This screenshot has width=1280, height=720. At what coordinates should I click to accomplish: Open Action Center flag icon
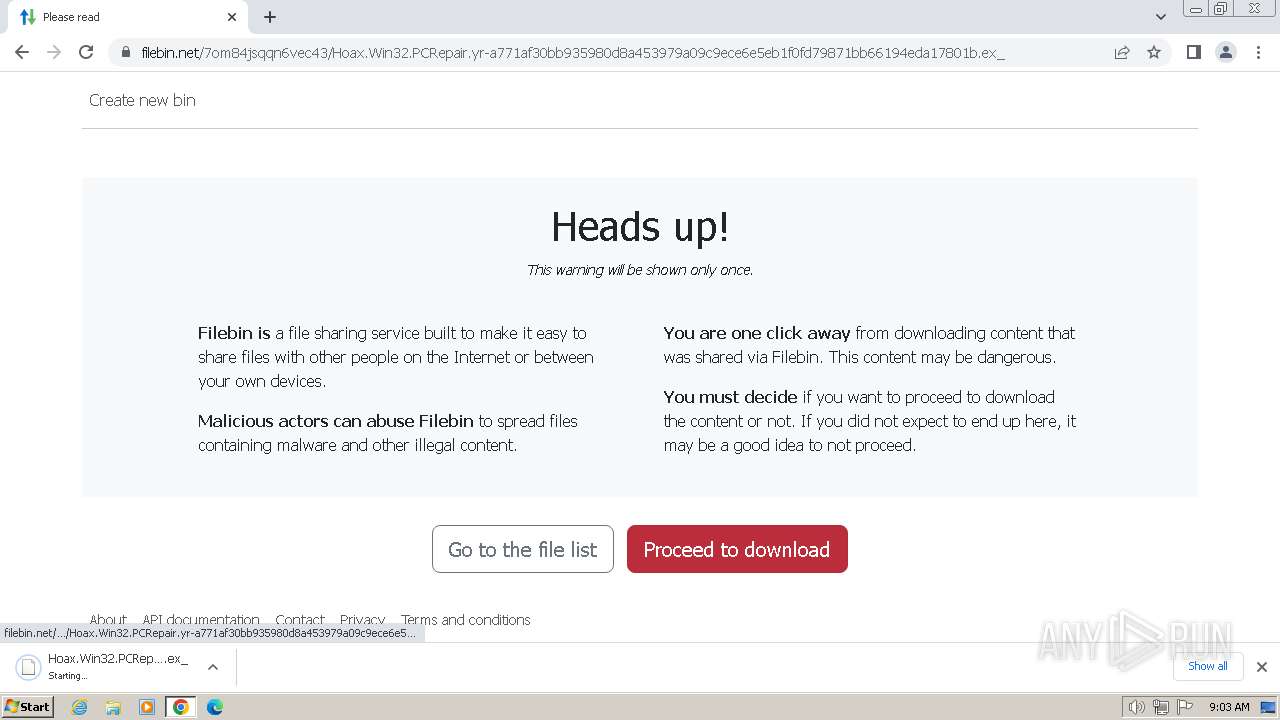(1185, 707)
